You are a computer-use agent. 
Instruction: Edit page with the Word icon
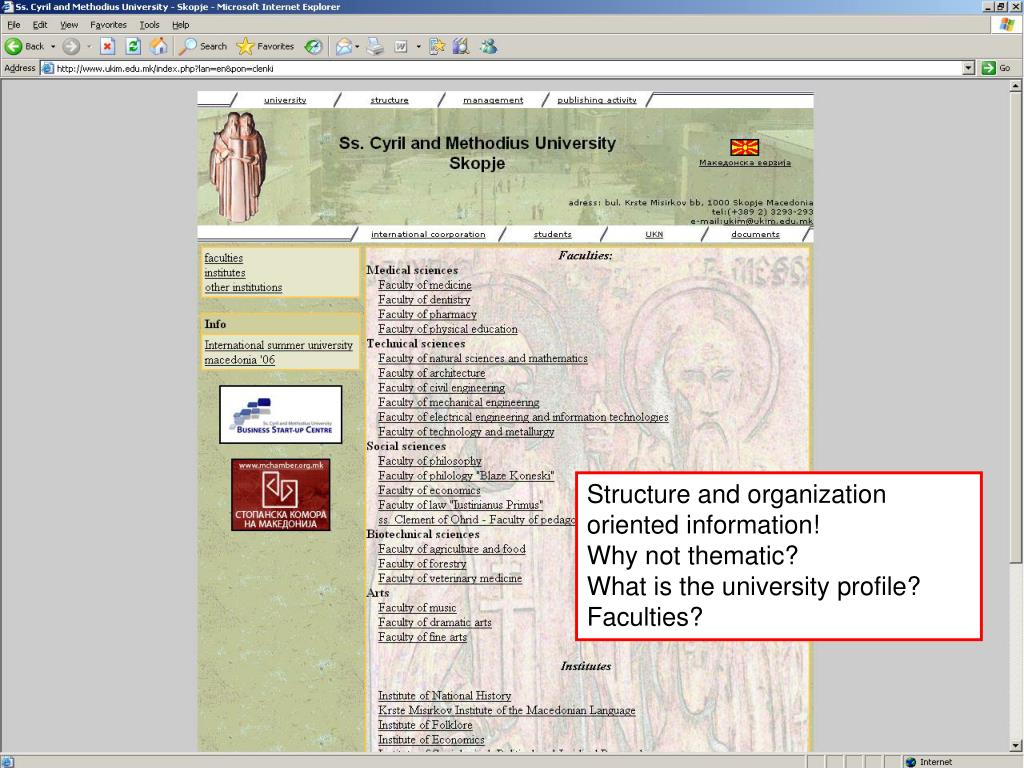[401, 46]
